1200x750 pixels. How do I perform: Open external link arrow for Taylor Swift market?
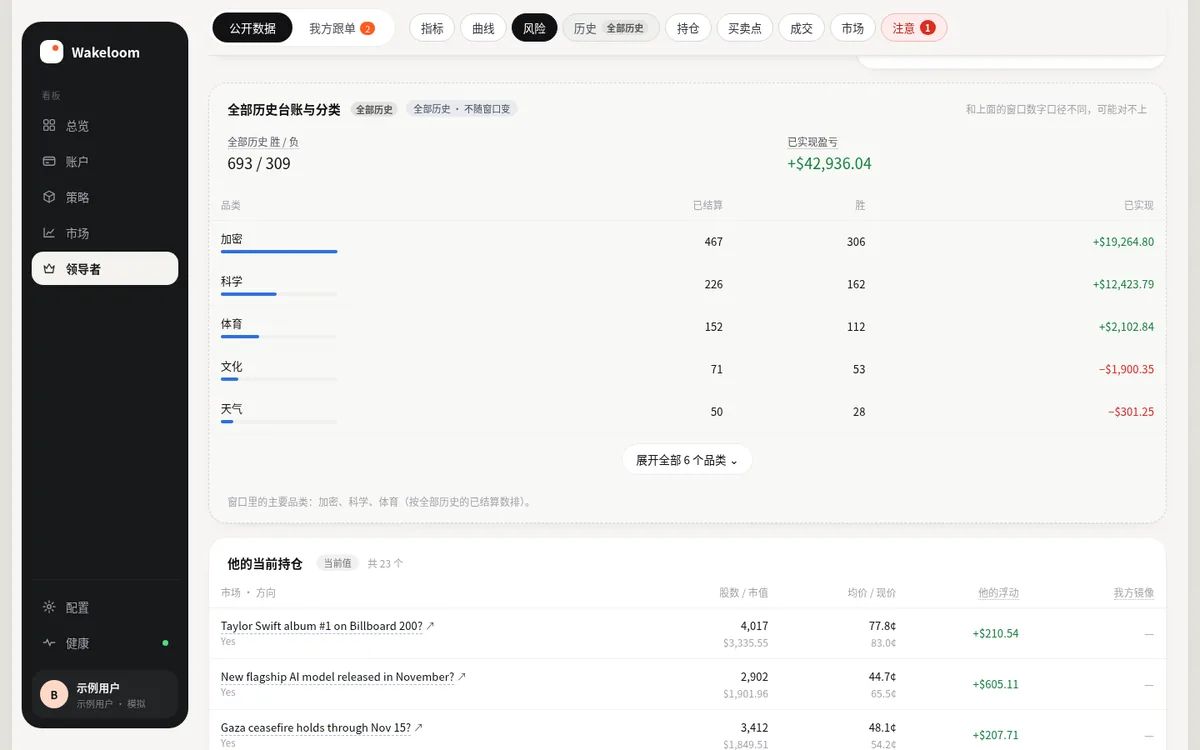(x=431, y=626)
